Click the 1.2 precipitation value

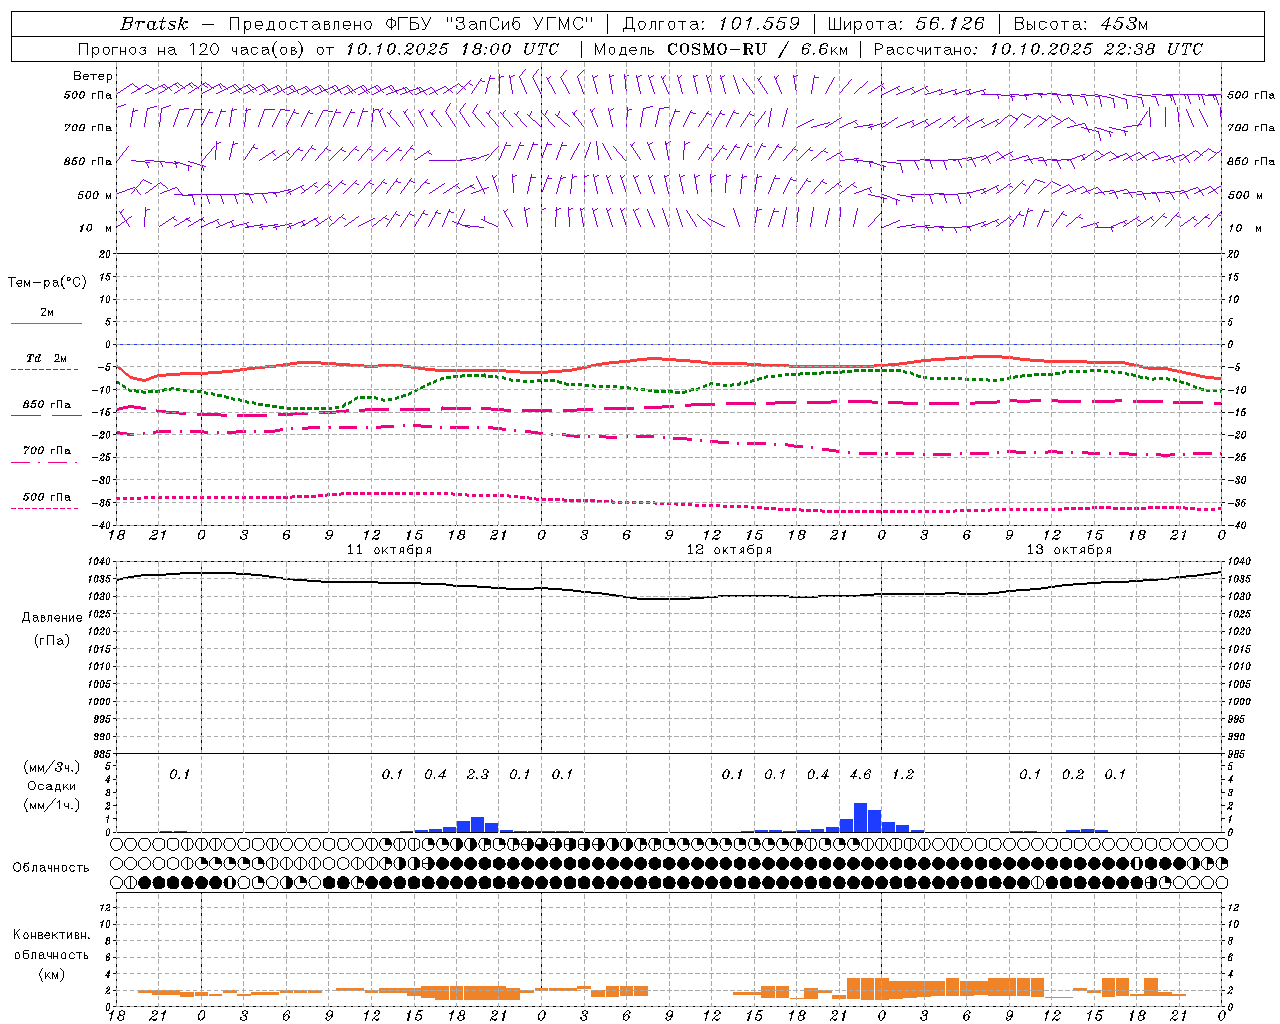pyautogui.click(x=903, y=774)
